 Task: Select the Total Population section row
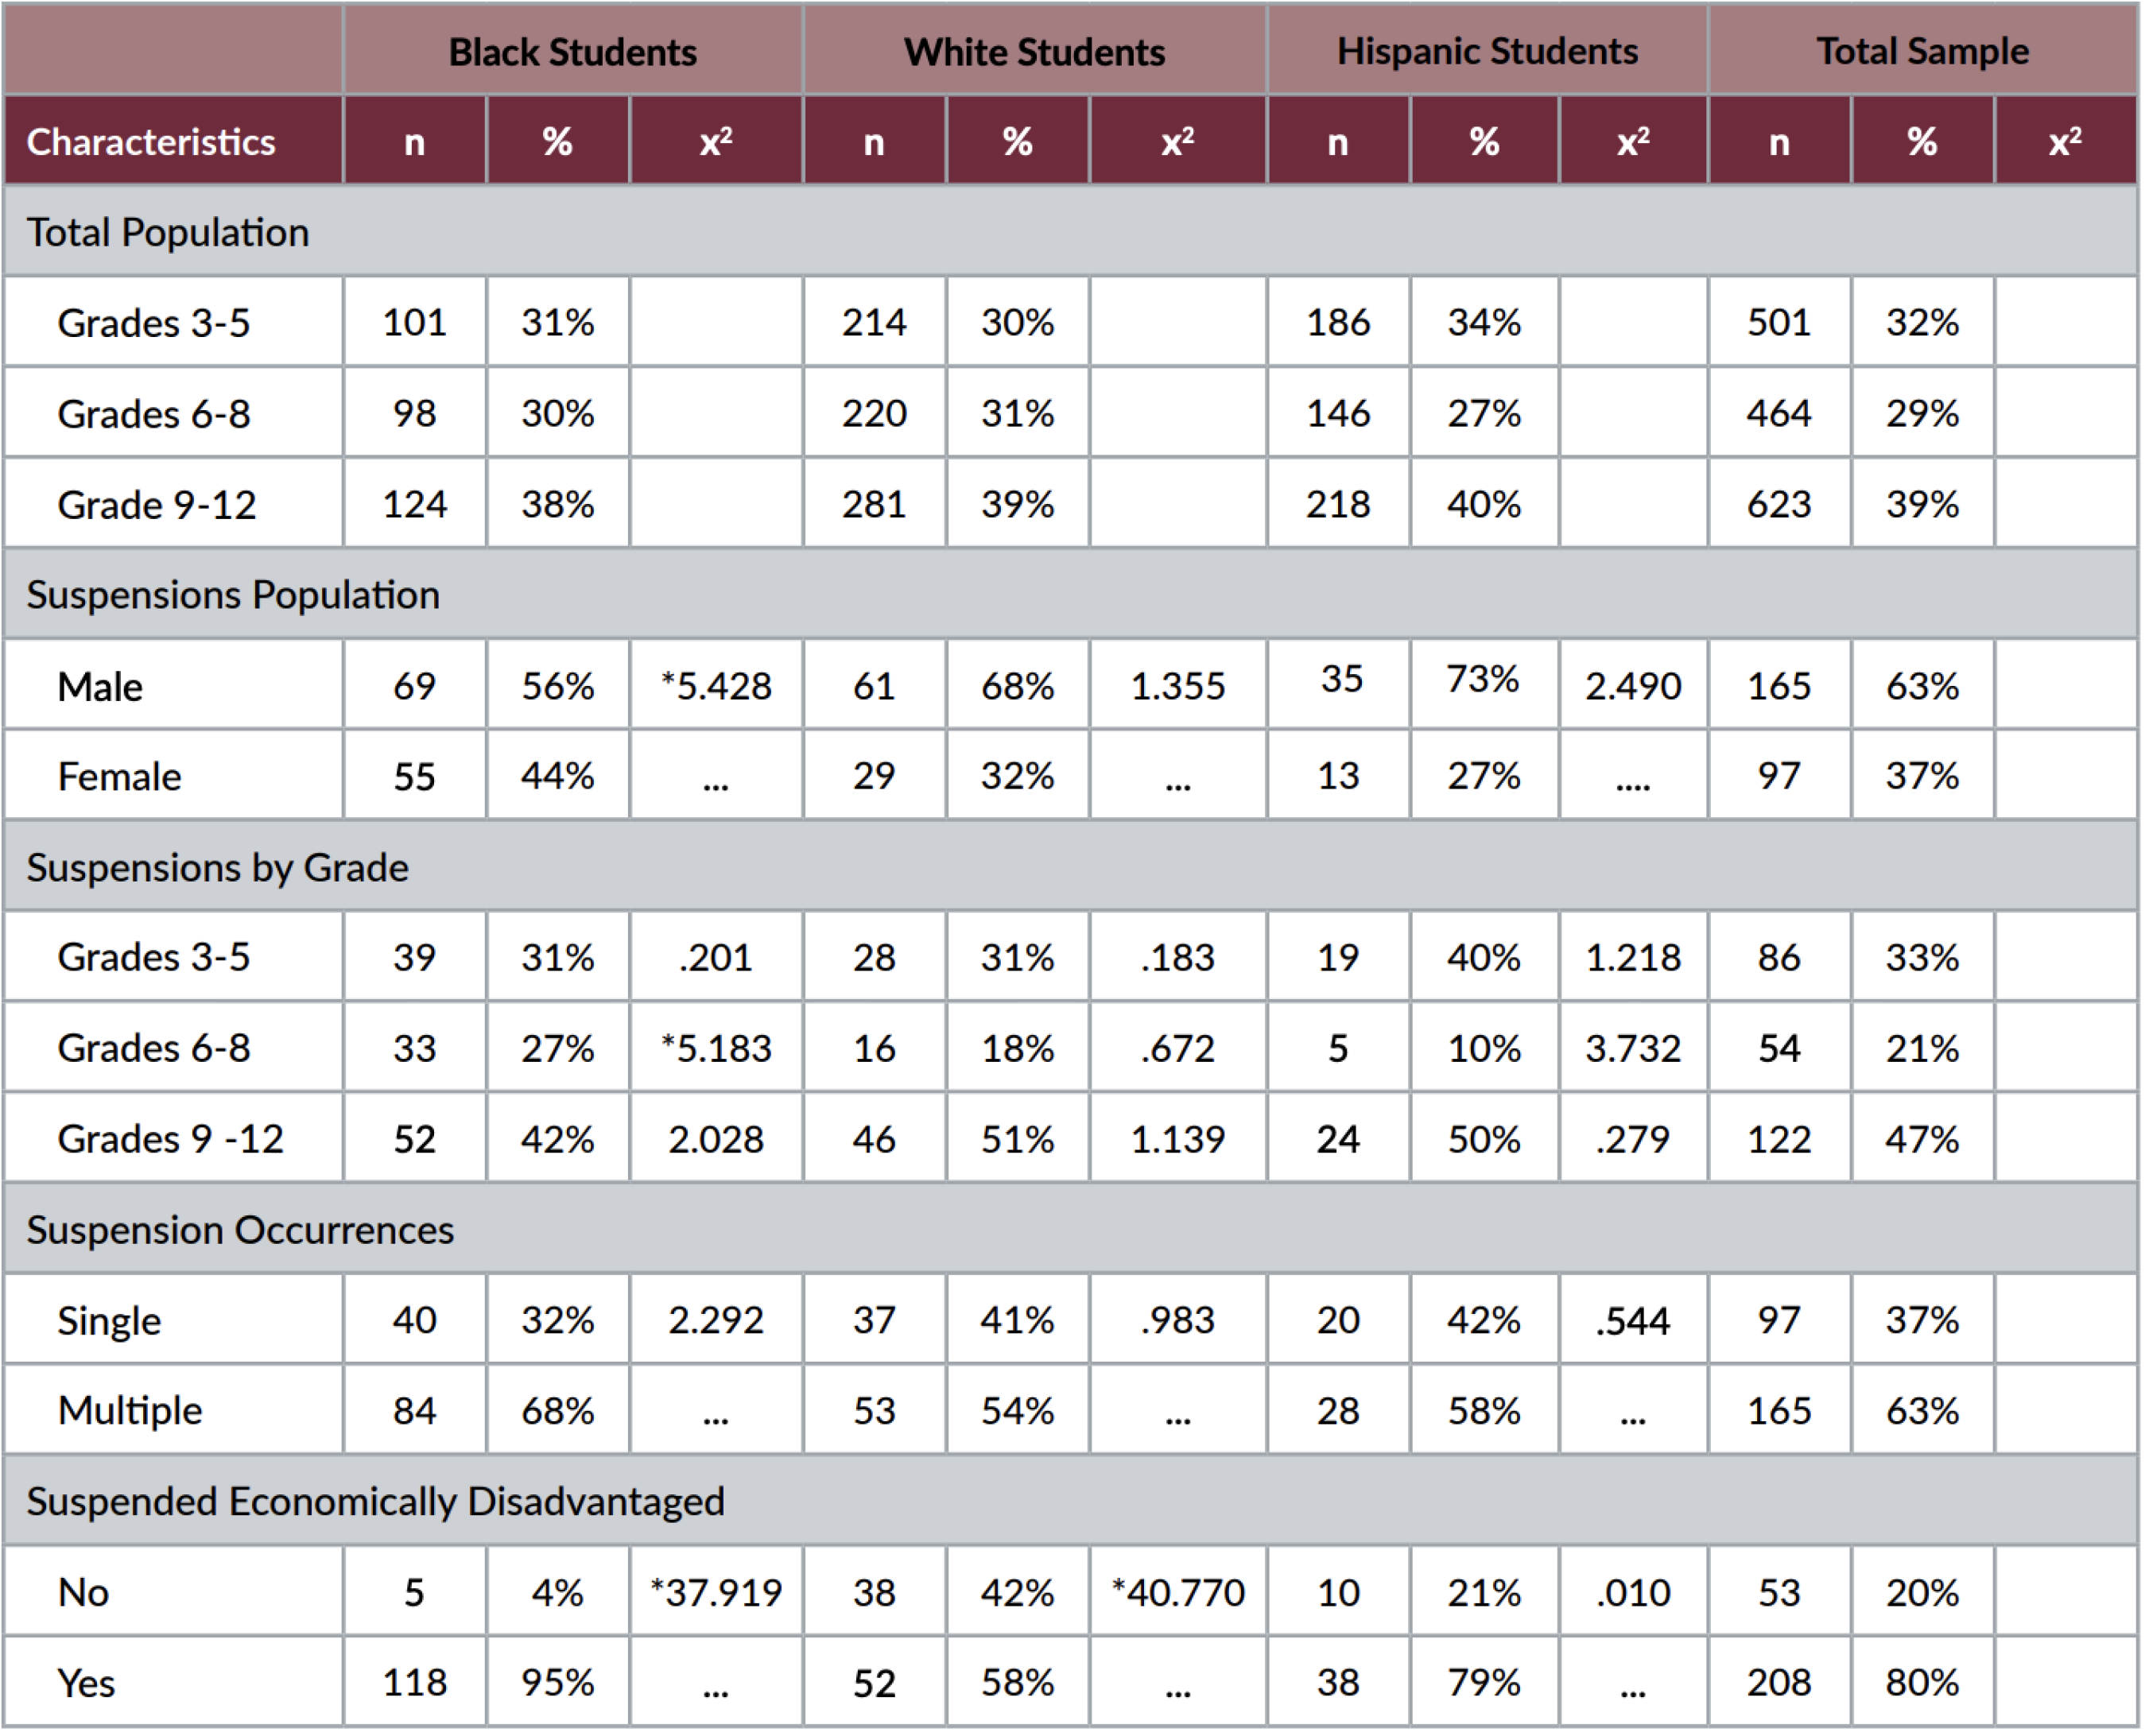(x=1071, y=232)
